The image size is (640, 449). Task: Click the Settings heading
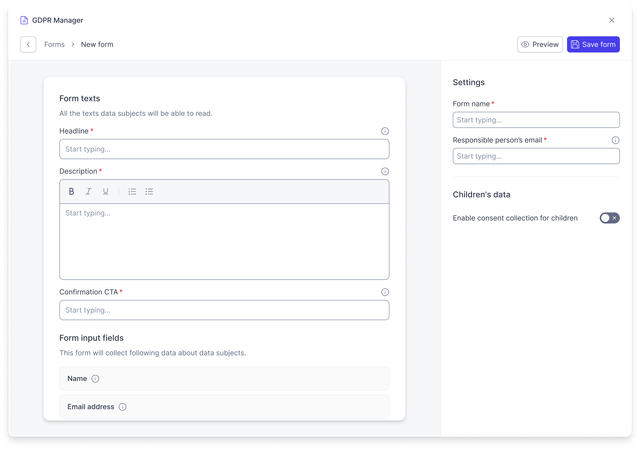pyautogui.click(x=469, y=82)
